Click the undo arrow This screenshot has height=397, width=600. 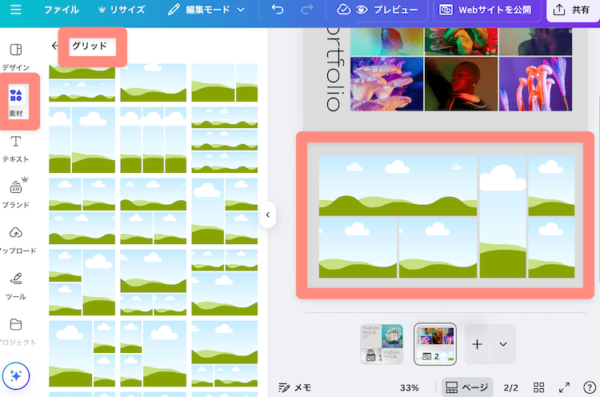point(277,9)
